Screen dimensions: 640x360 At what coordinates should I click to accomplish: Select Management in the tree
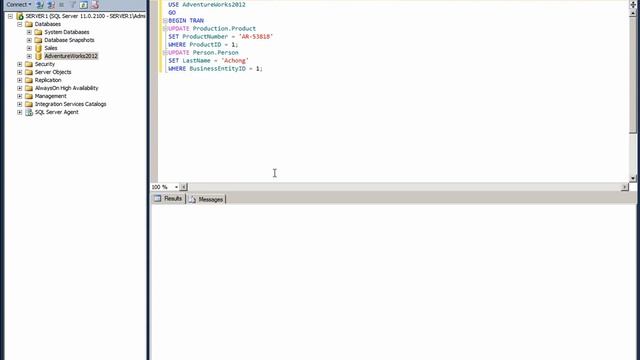coord(51,96)
